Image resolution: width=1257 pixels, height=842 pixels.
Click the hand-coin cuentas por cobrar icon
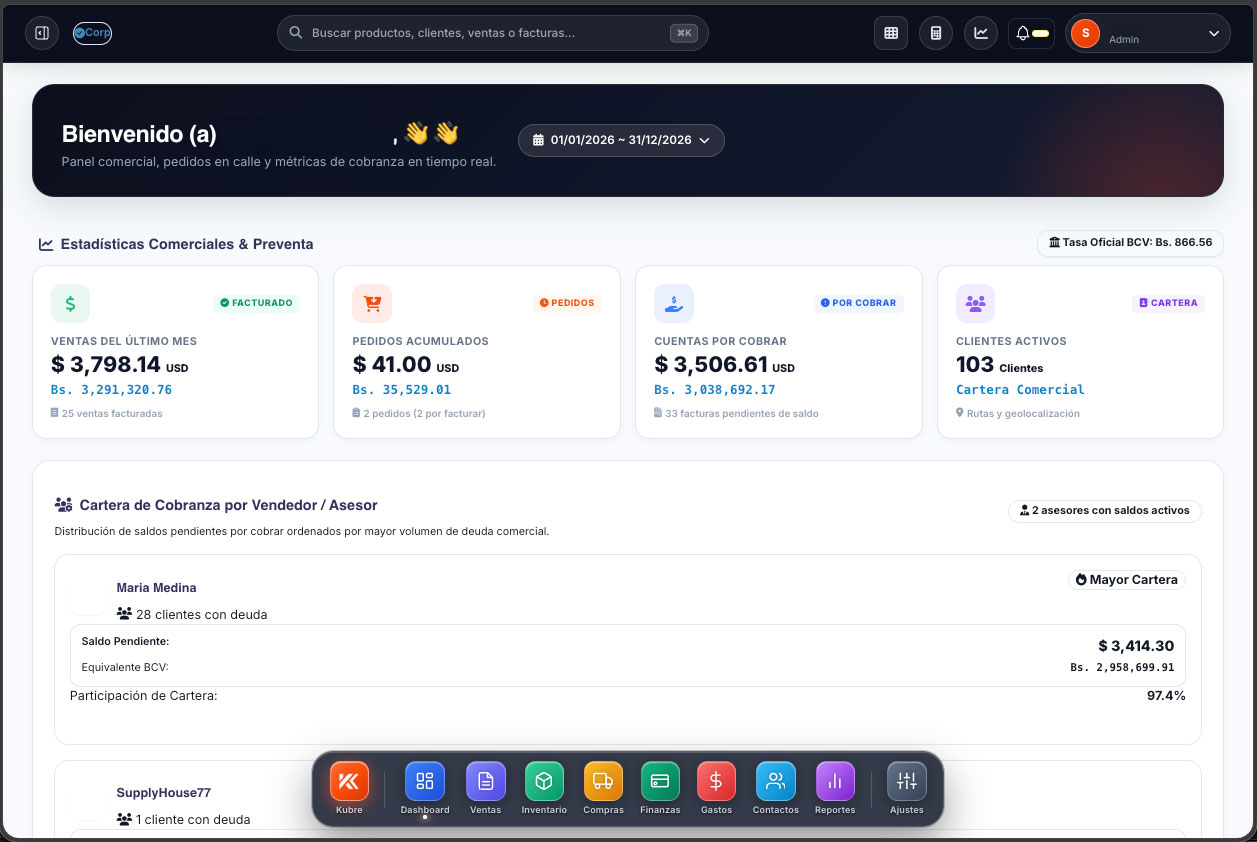point(674,304)
